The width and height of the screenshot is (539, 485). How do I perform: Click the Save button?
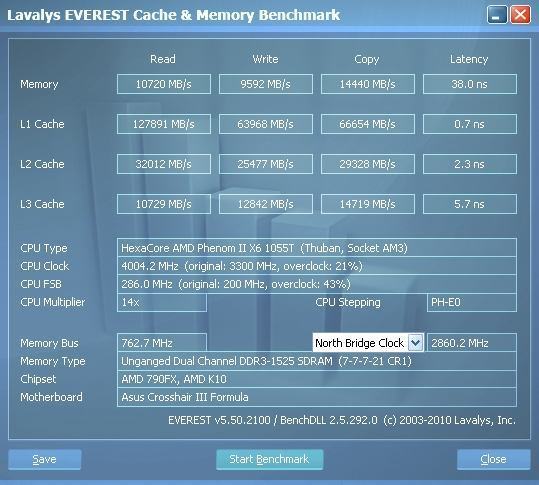pyautogui.click(x=45, y=459)
